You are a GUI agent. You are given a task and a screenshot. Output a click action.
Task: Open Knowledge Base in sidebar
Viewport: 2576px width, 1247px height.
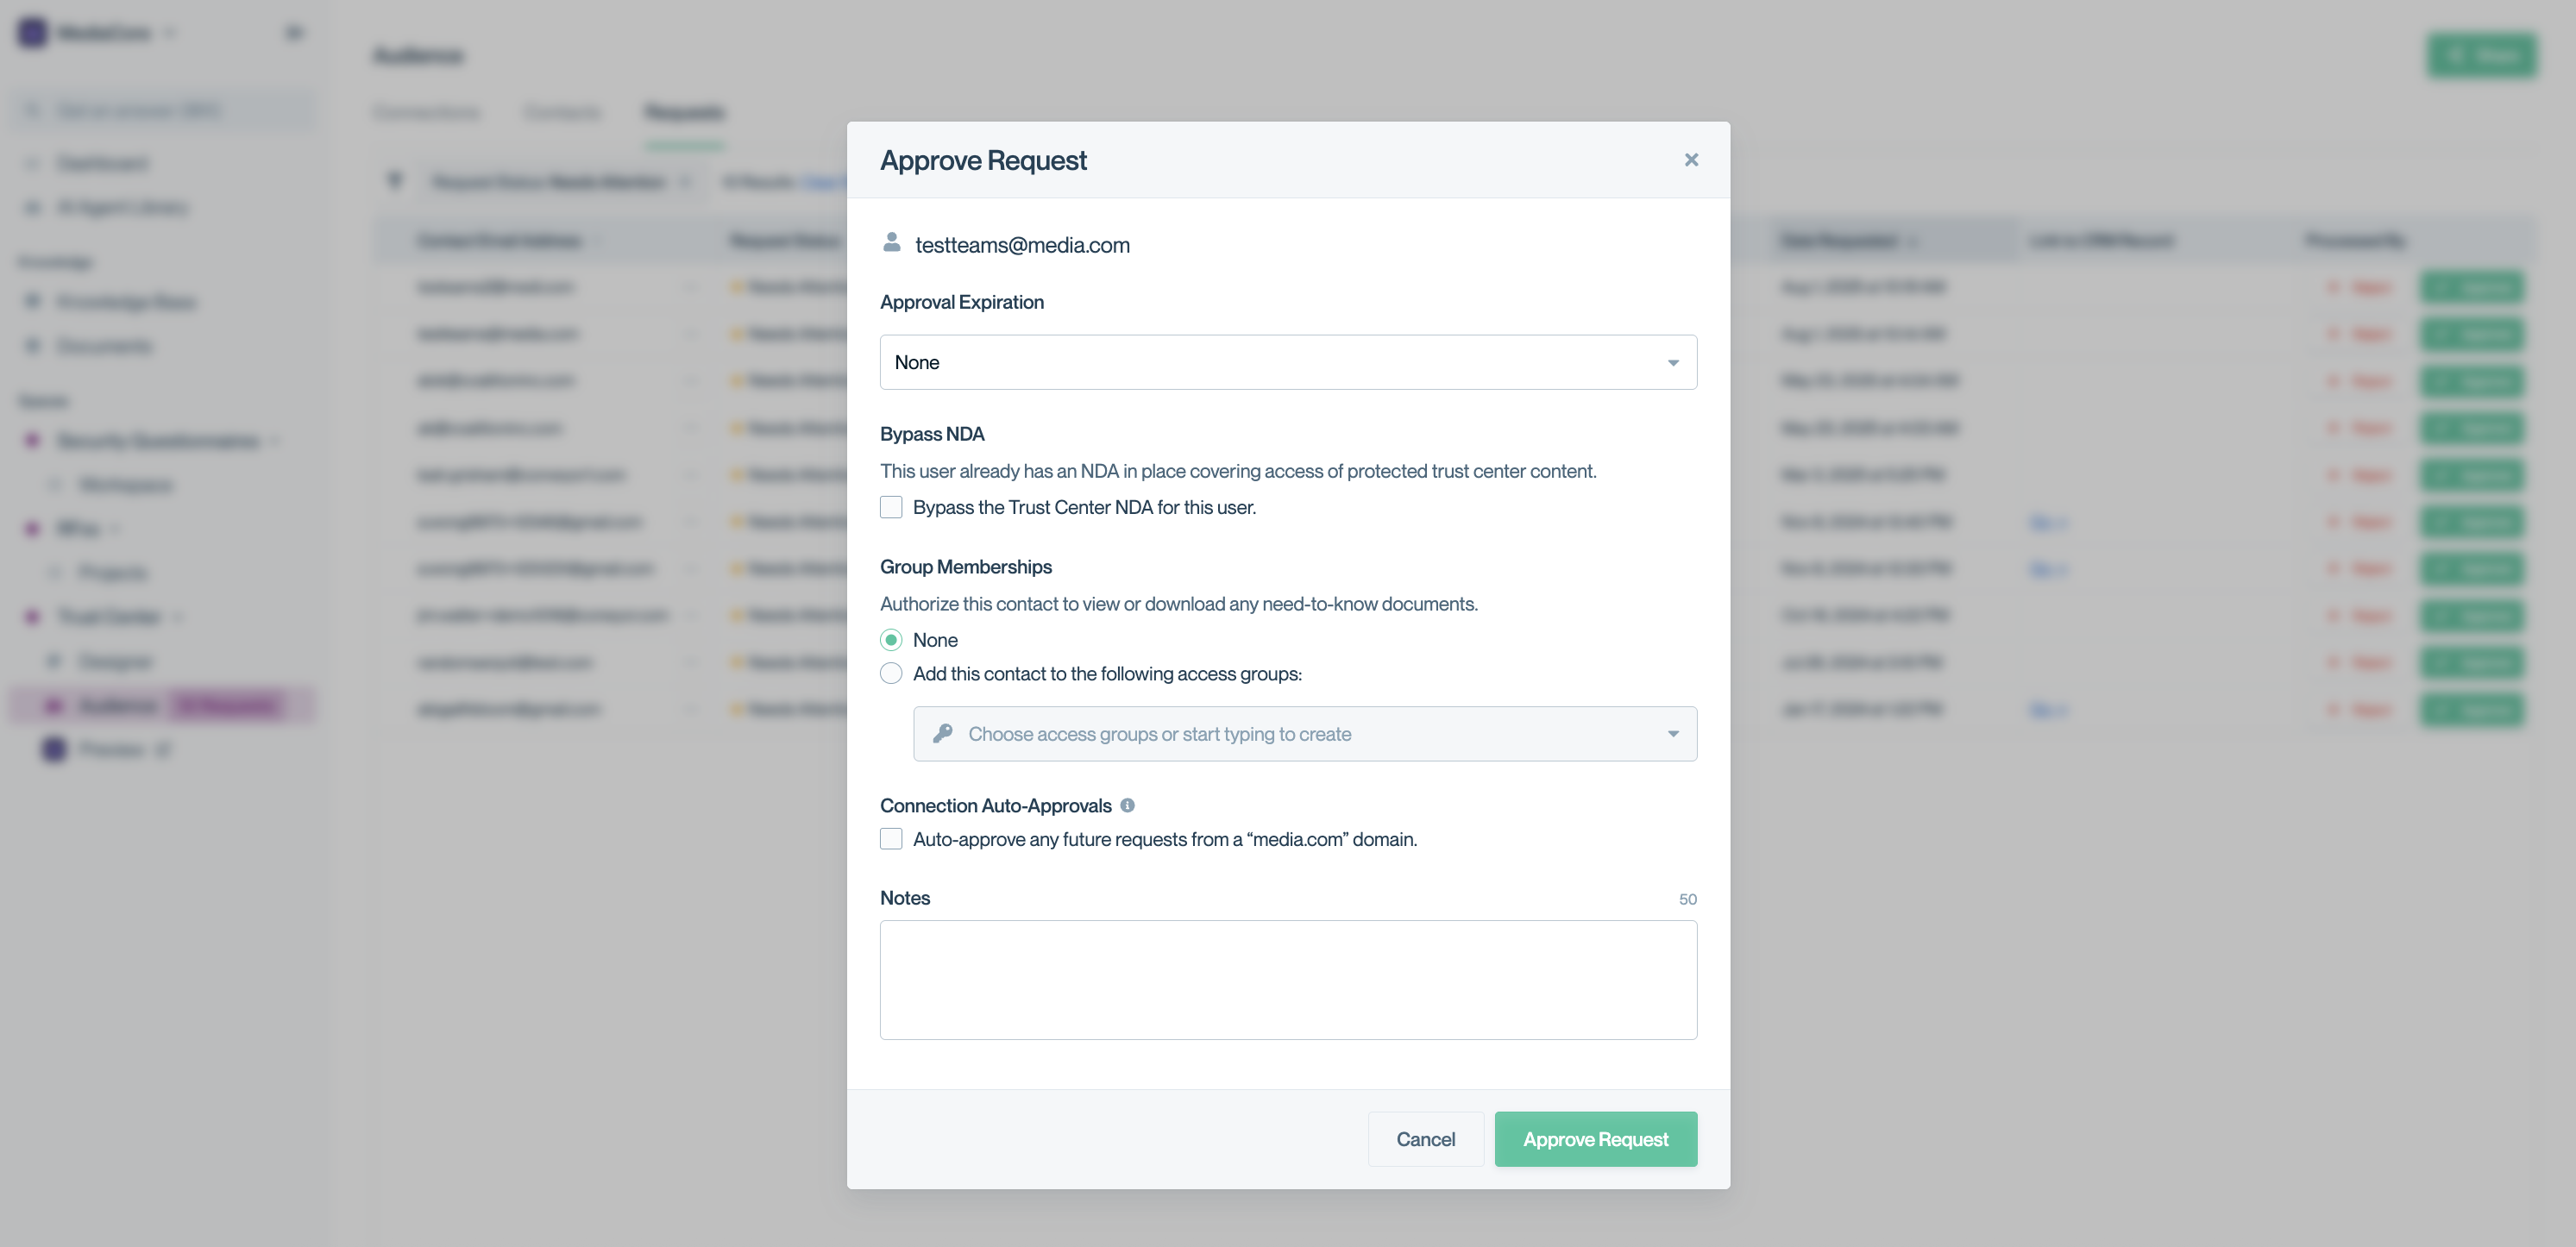(125, 301)
